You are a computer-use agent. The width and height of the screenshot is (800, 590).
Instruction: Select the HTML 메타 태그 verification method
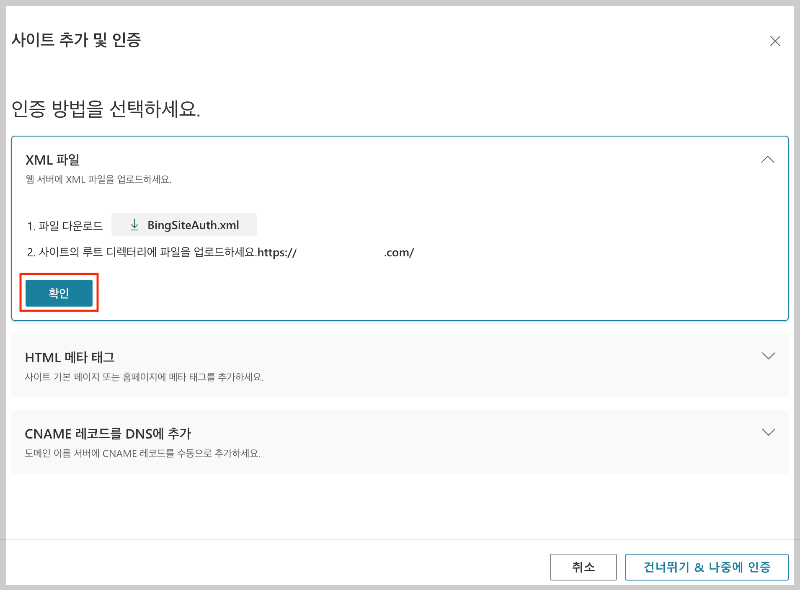(x=400, y=363)
